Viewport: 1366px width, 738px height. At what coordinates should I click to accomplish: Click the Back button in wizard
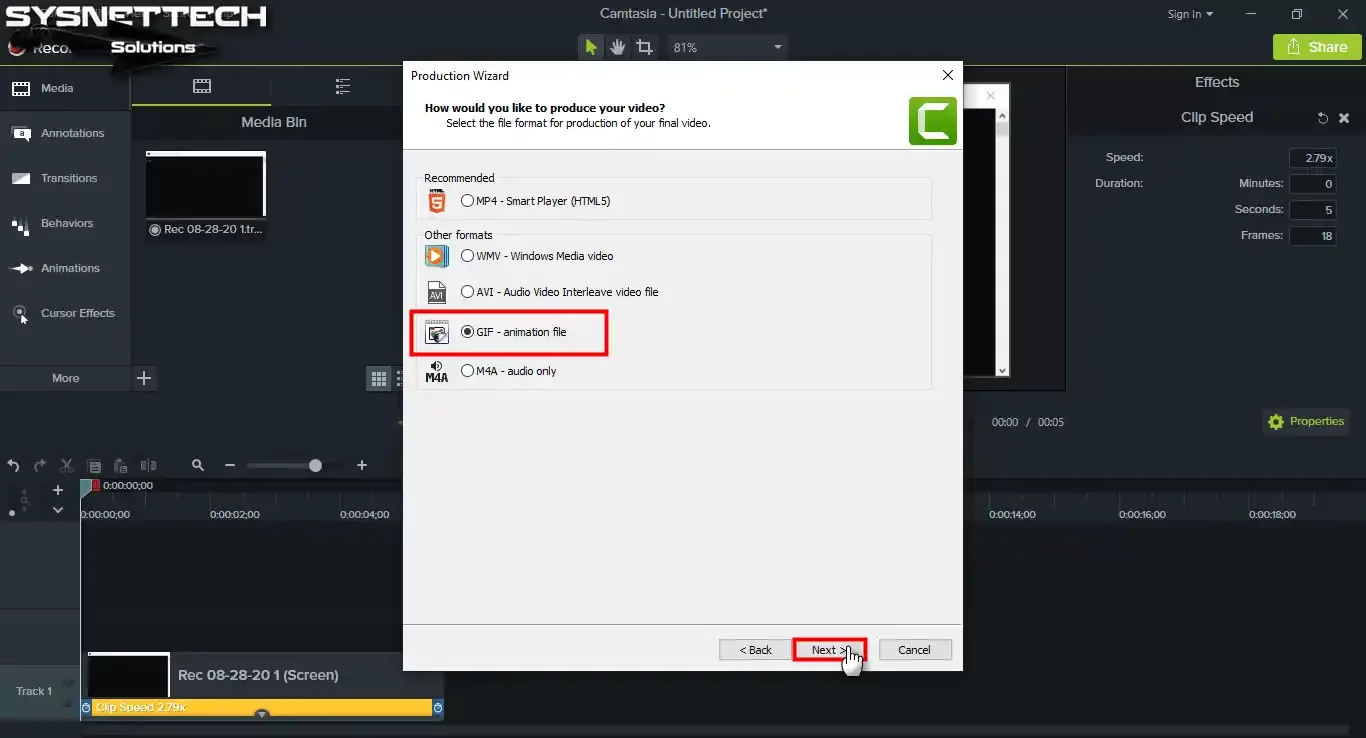pos(755,650)
